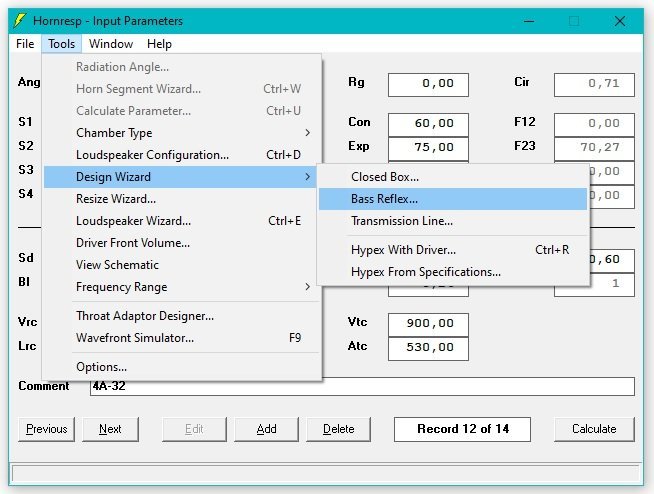Click the F12 value field
This screenshot has height=494, width=654.
coord(594,124)
